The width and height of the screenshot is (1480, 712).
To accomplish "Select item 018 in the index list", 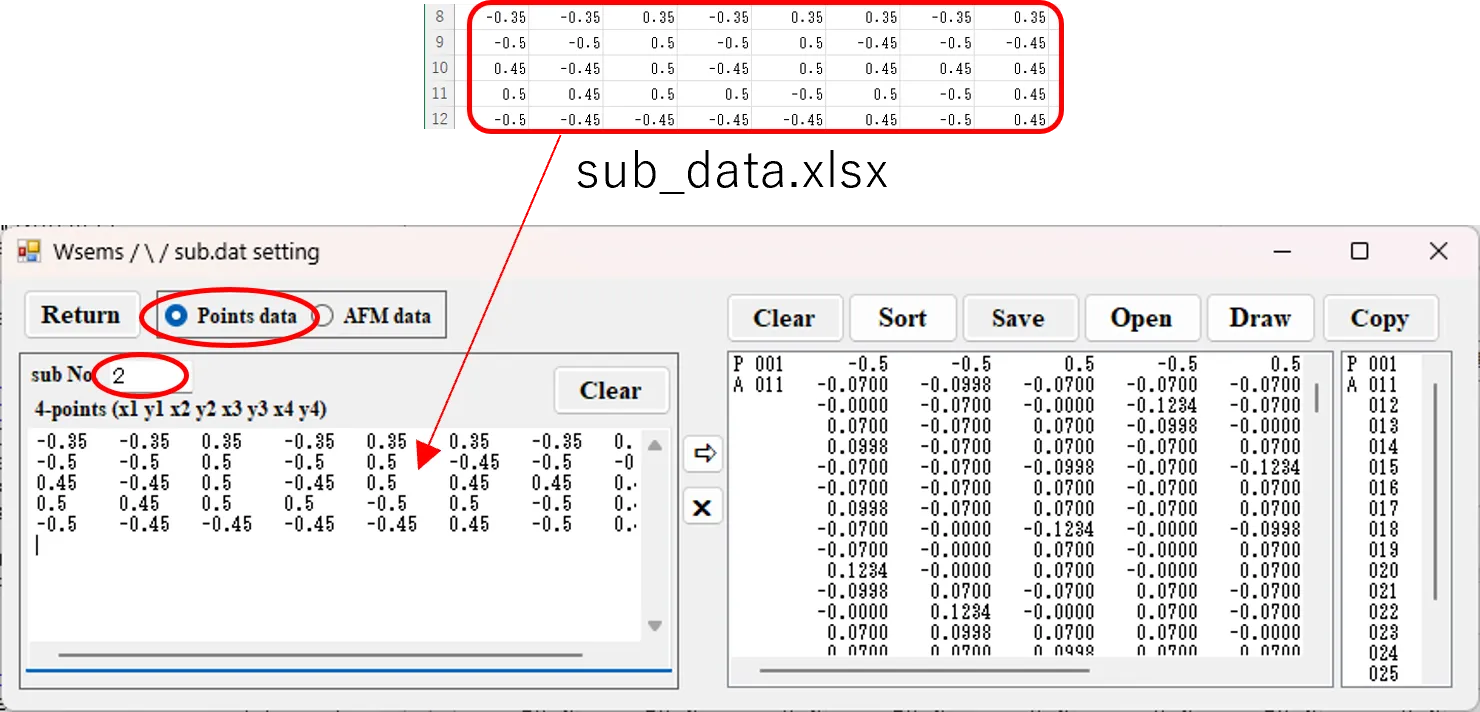I will point(1383,529).
